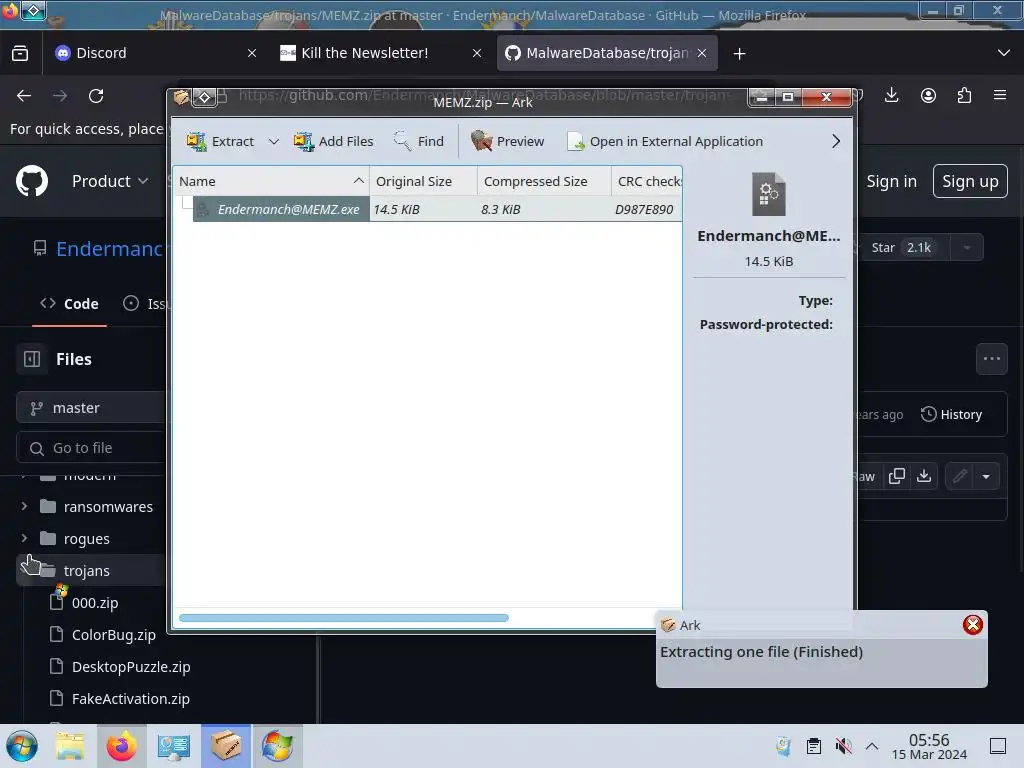Close Kill the Newsletter tab

(477, 54)
